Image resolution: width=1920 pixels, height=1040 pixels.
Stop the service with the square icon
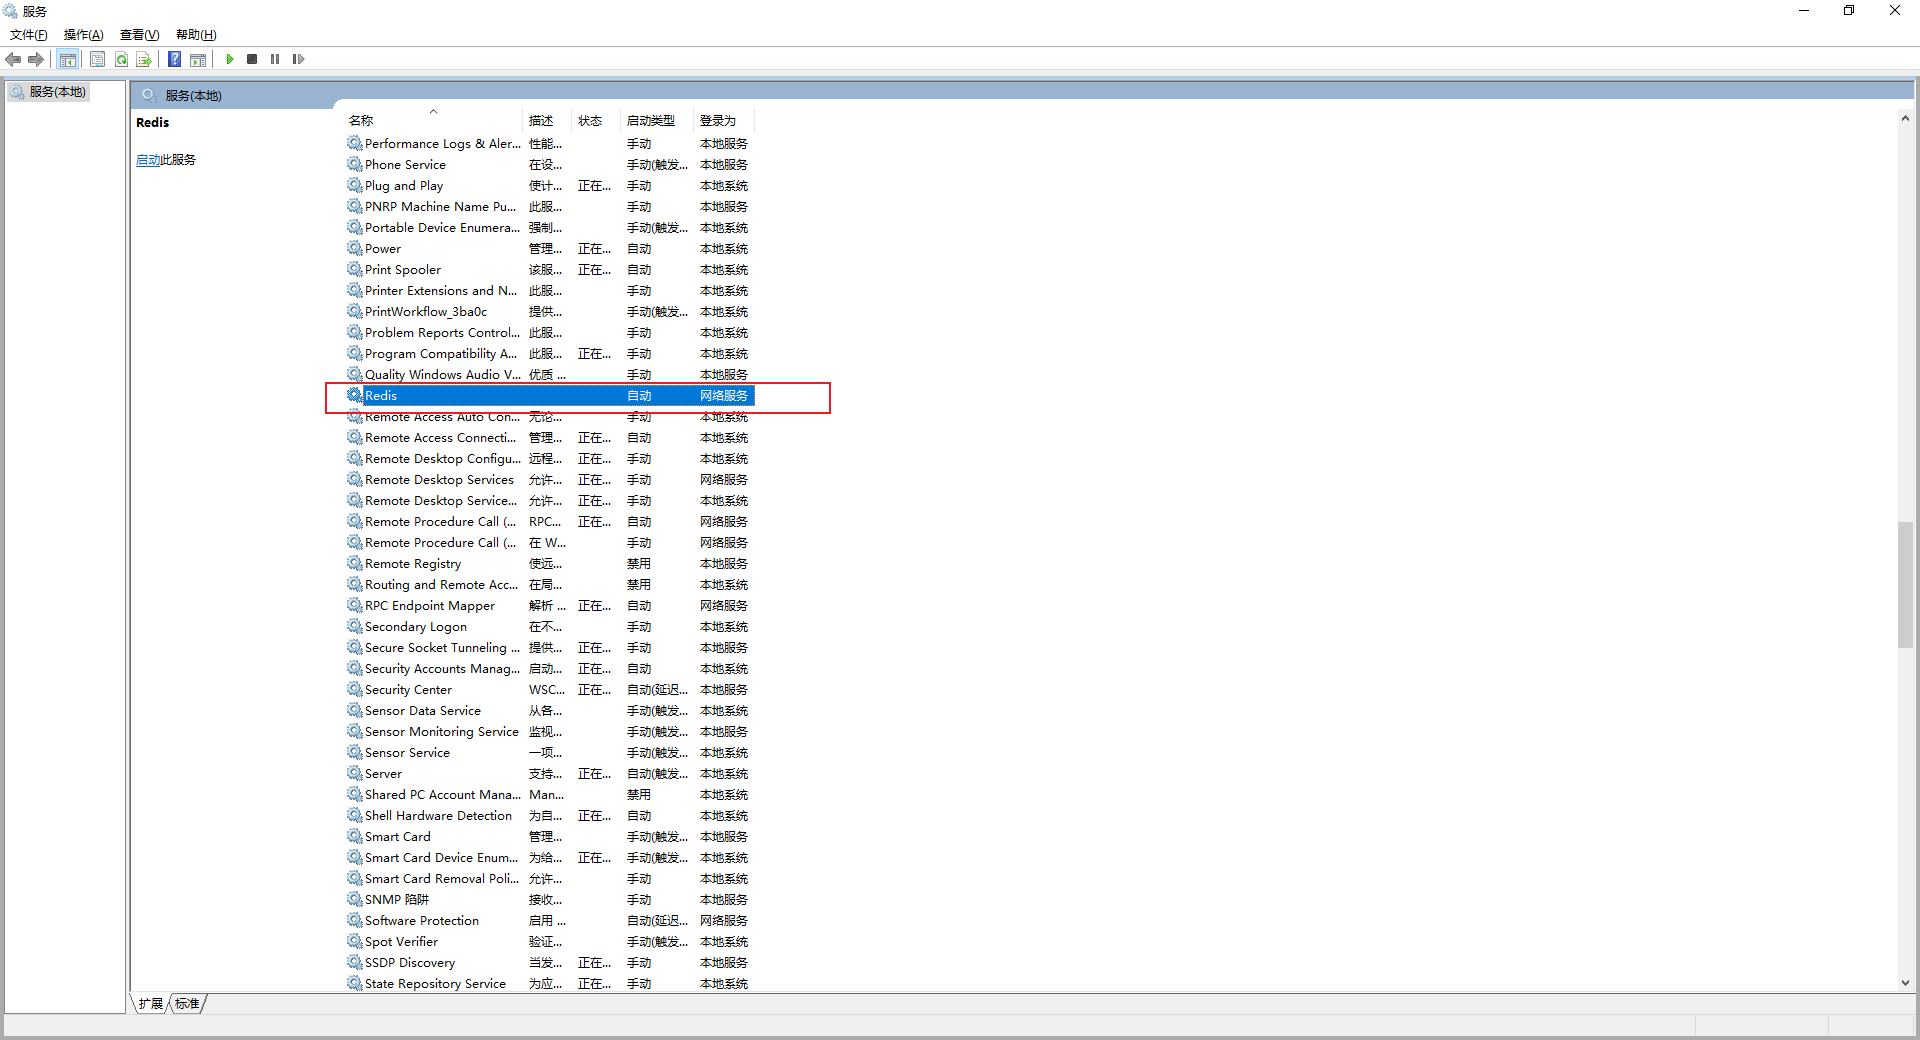coord(252,60)
